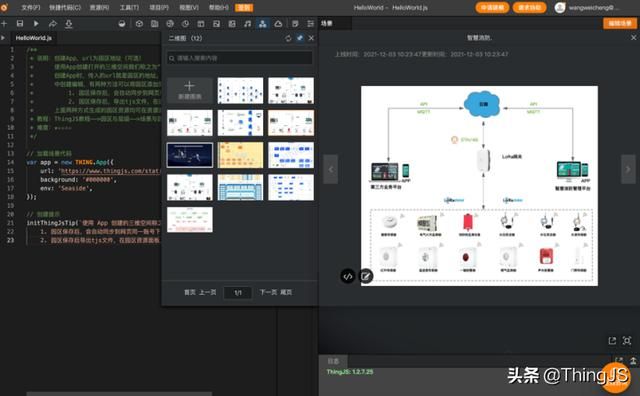640x396 pixels.
Task: Show previous preview with left arrow
Action: pyautogui.click(x=331, y=169)
